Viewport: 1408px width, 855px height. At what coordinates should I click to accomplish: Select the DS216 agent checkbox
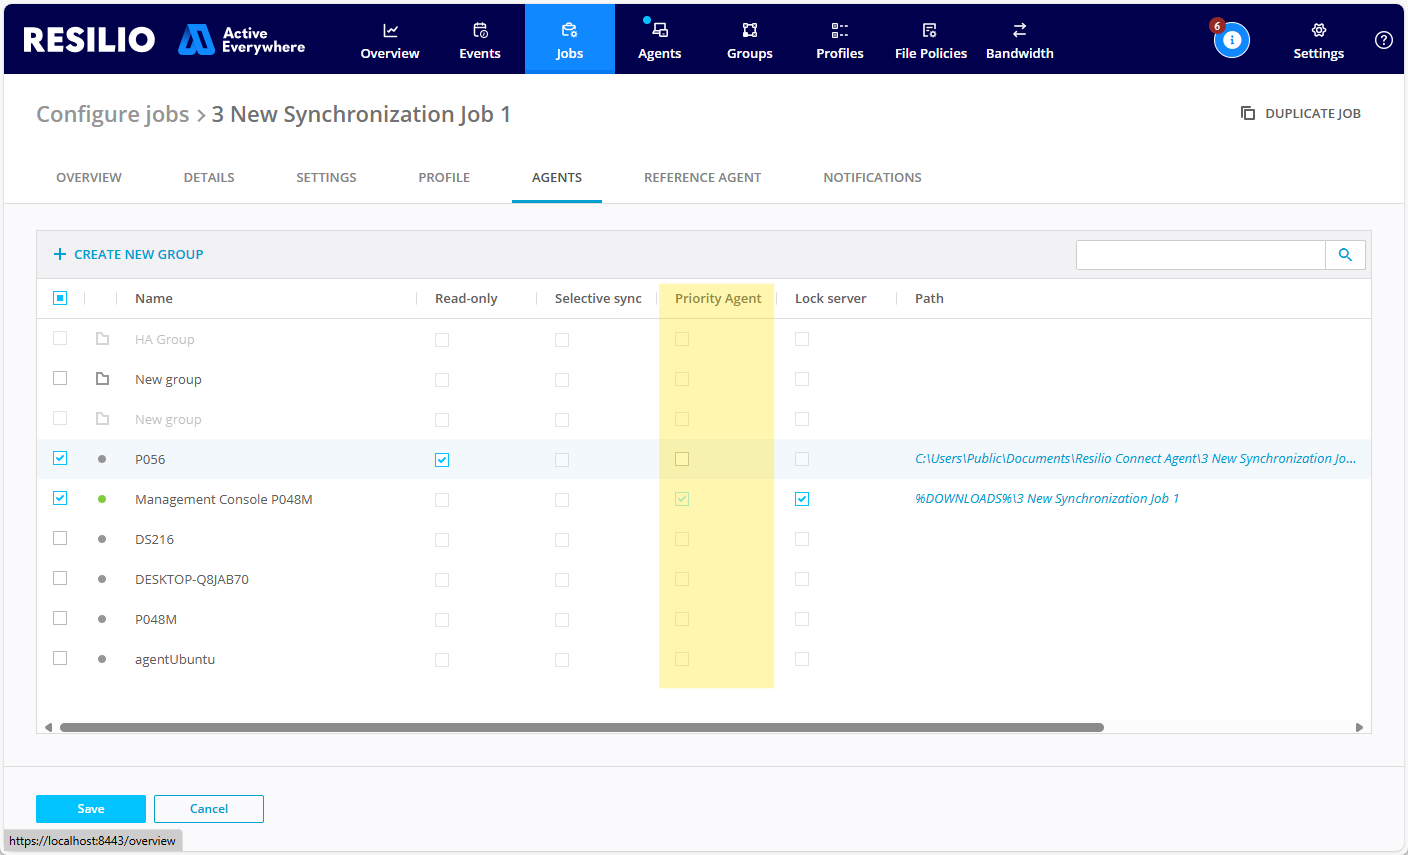[60, 539]
